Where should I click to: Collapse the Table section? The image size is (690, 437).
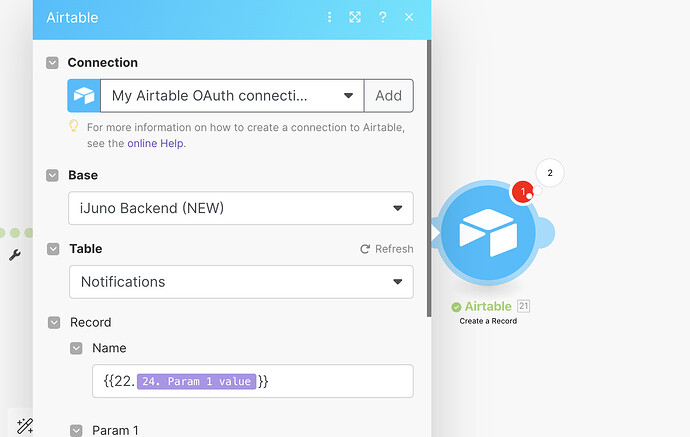pos(53,249)
